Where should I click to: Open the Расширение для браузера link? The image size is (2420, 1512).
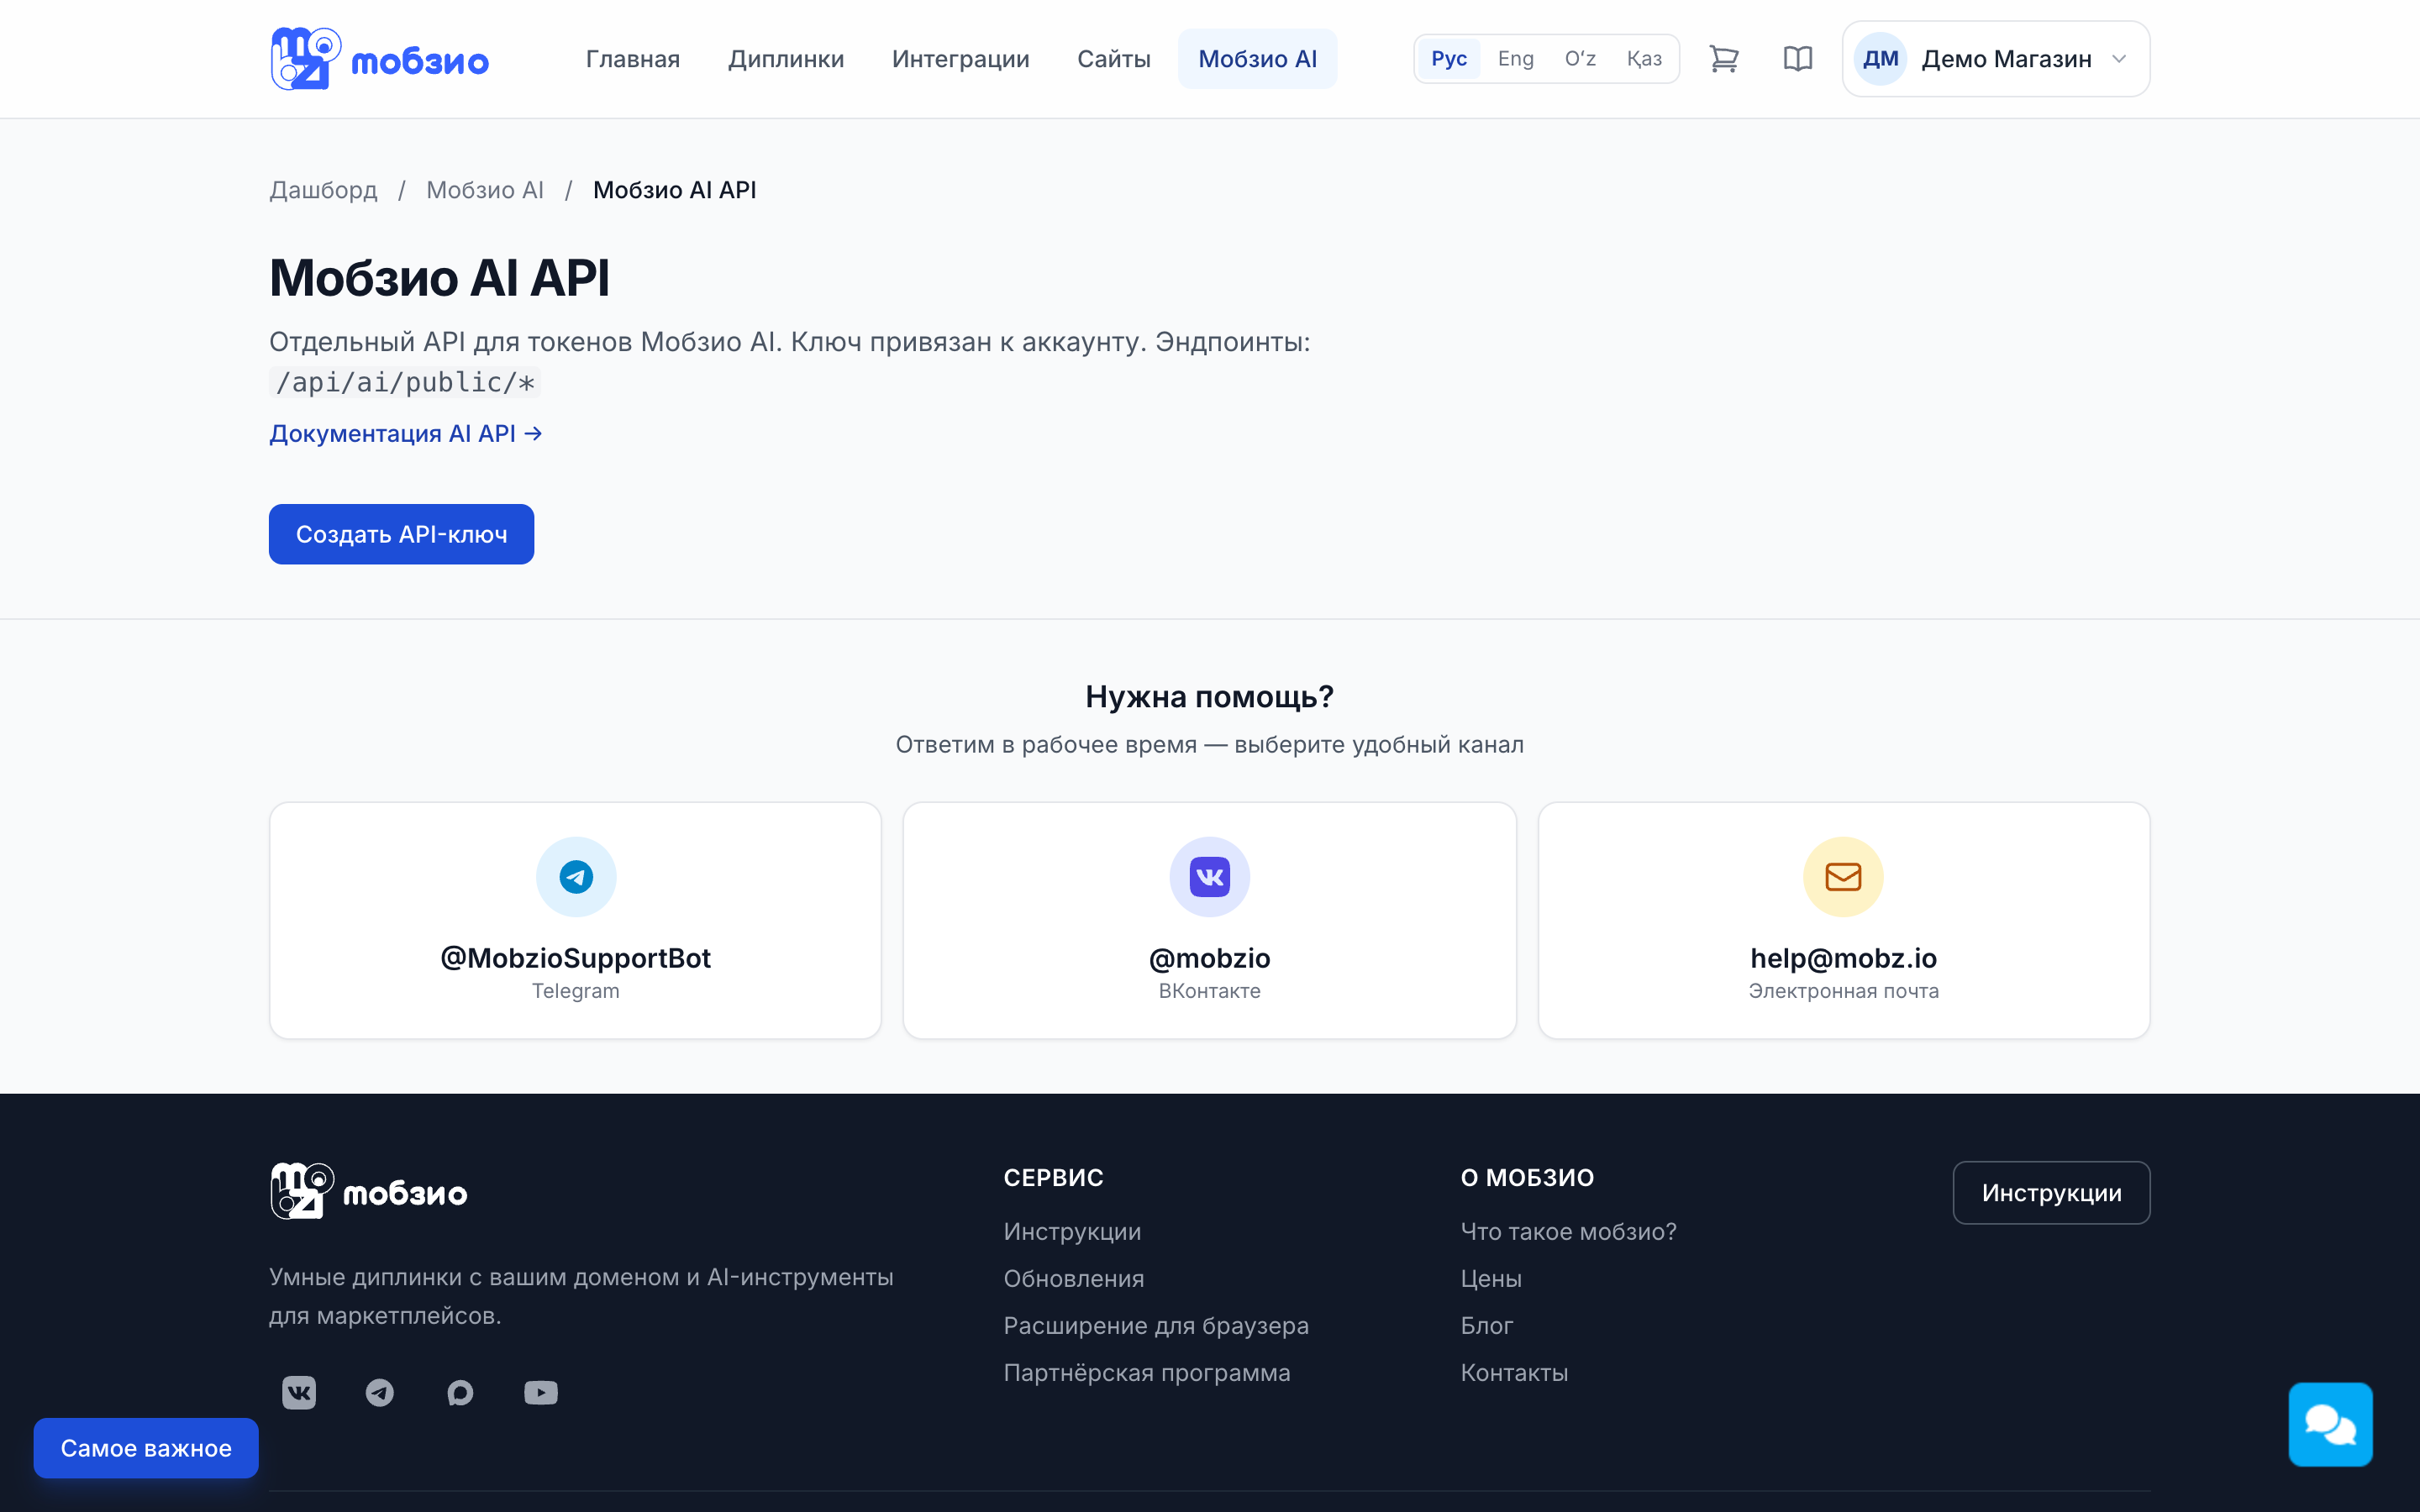click(x=1156, y=1325)
